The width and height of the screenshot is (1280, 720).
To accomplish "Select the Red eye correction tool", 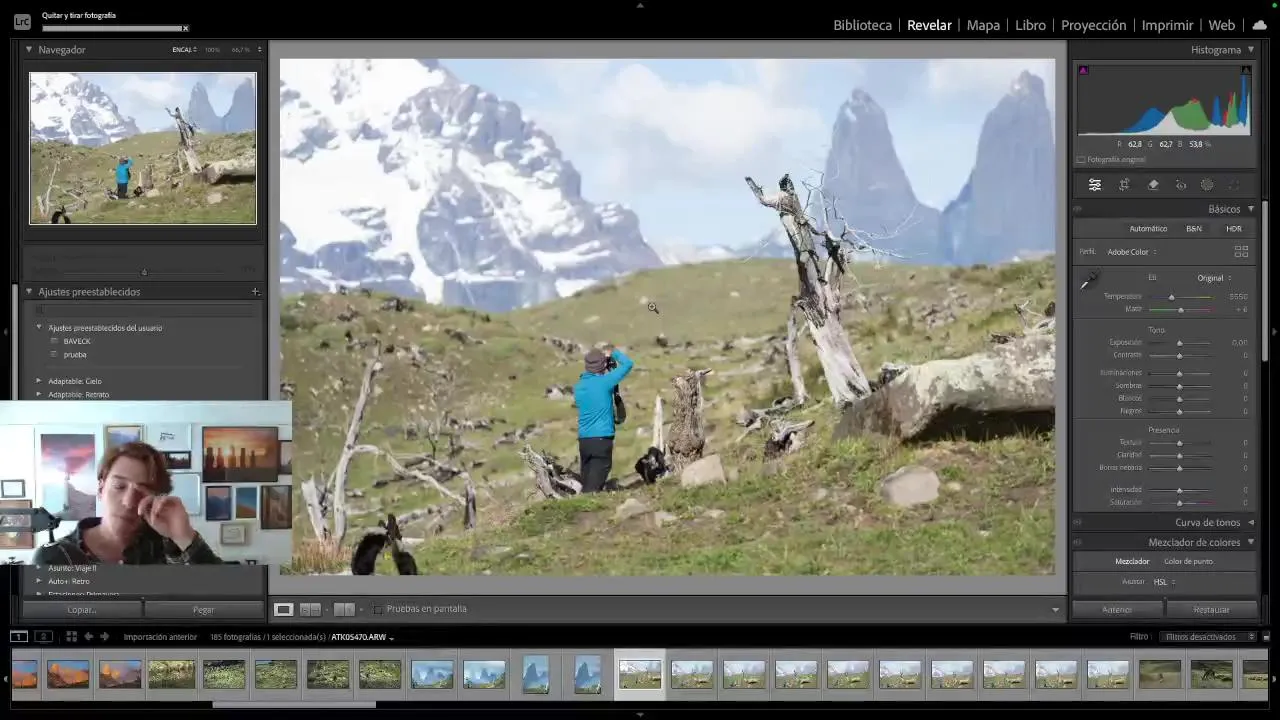I will click(1181, 185).
